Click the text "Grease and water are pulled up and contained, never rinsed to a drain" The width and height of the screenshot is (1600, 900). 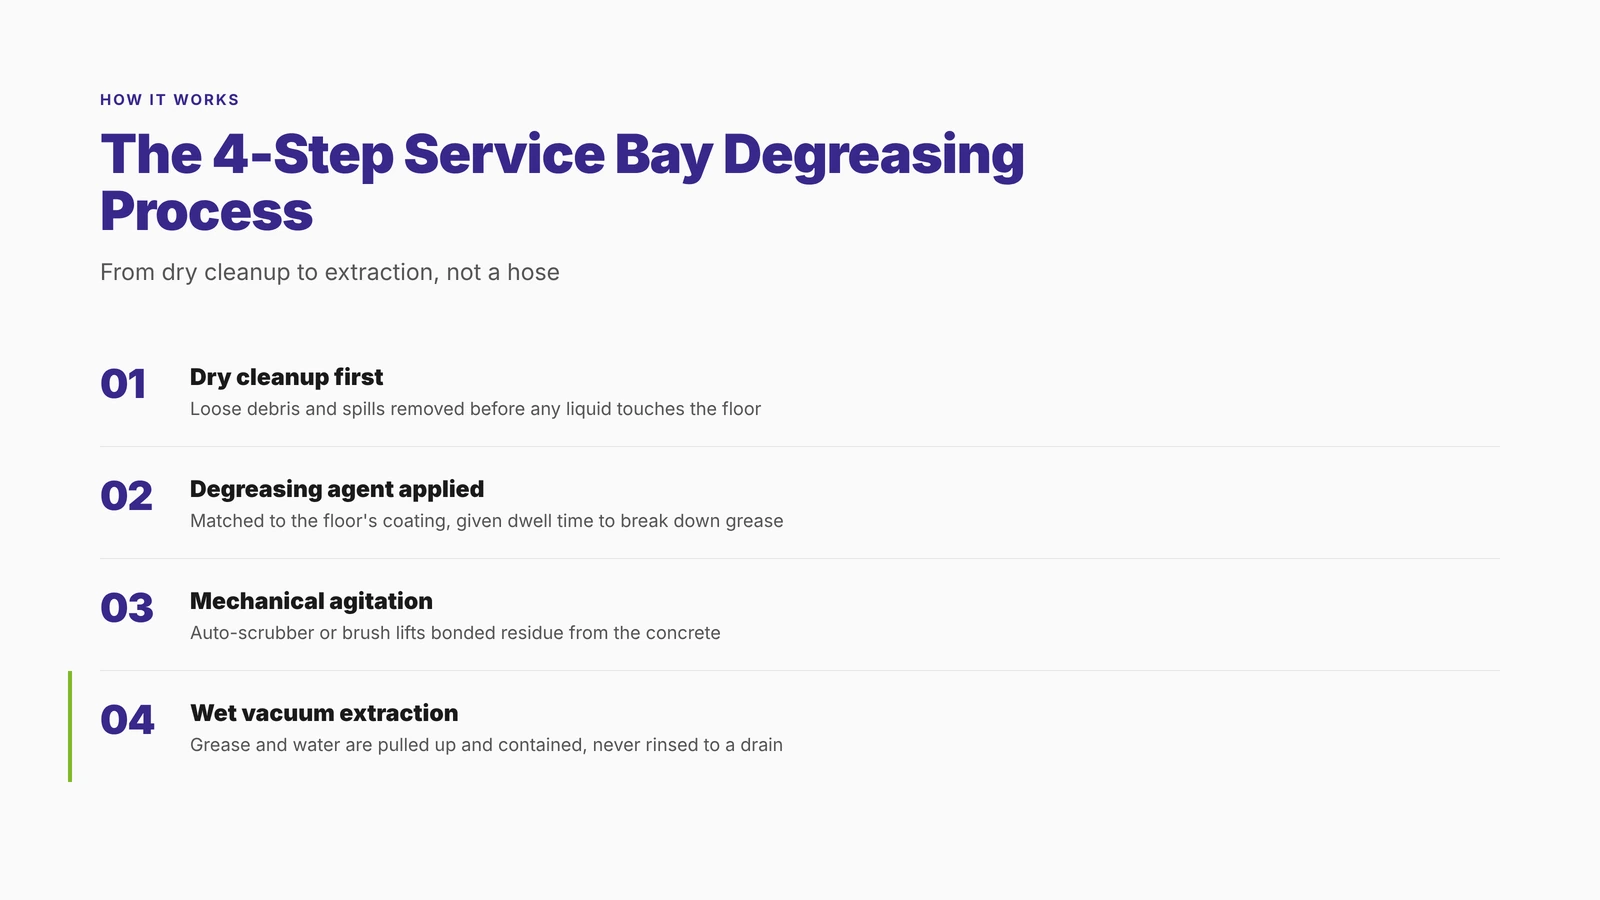(486, 745)
